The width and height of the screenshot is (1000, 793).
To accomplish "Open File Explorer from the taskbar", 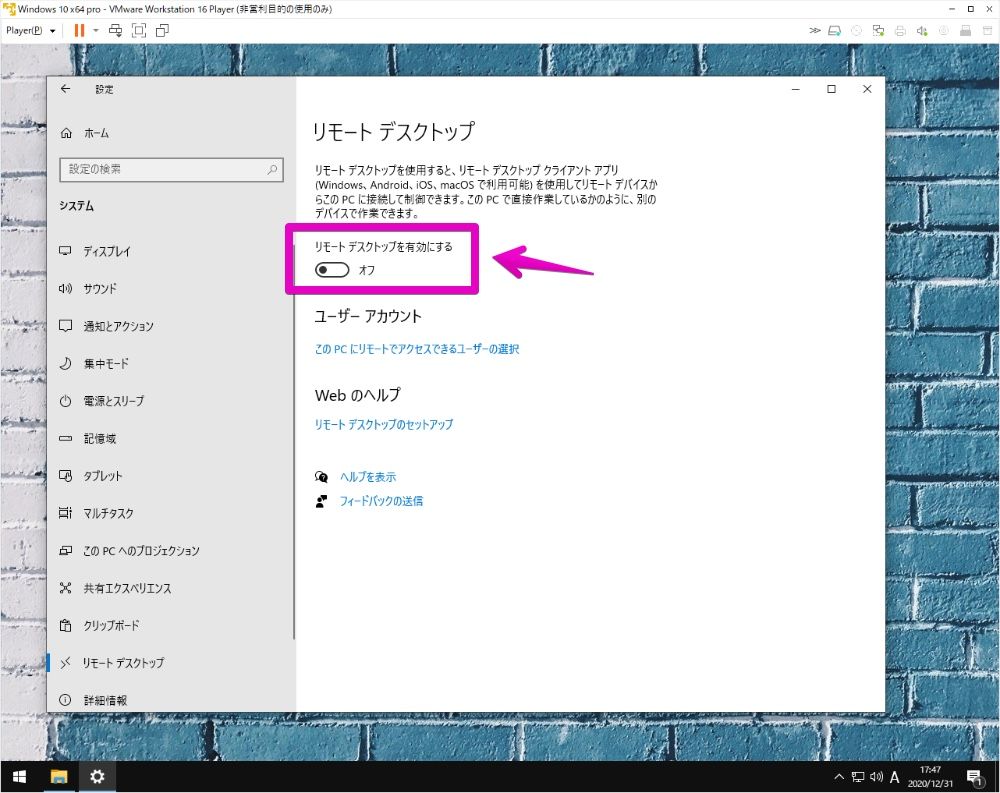I will [59, 776].
